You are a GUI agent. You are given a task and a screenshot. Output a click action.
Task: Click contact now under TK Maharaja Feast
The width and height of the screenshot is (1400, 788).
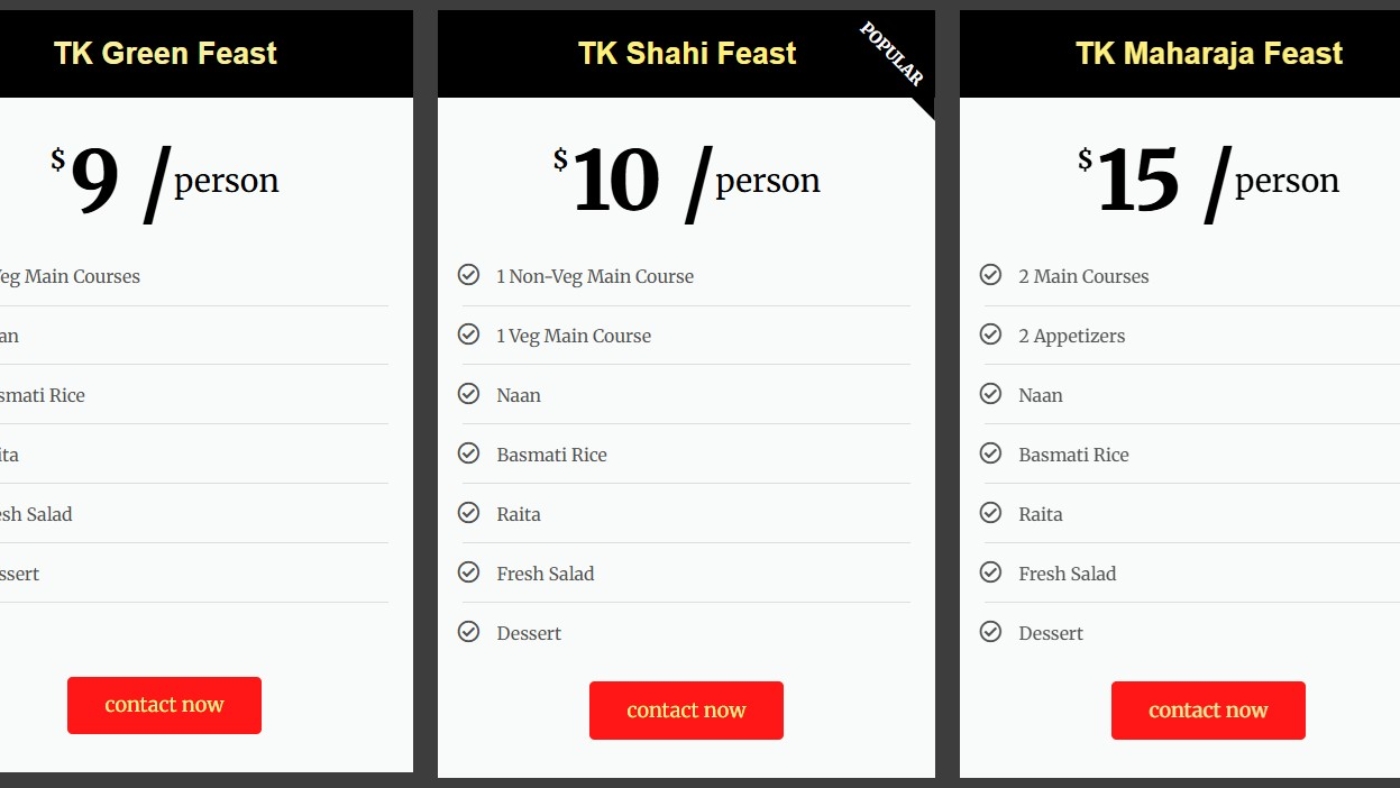[1208, 711]
